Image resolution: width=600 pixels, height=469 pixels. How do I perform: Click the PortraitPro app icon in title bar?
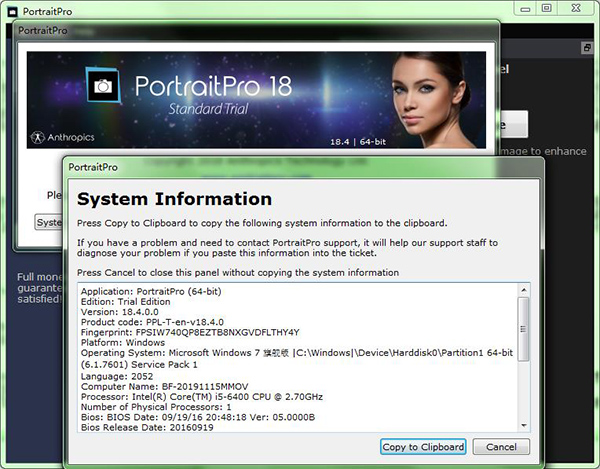pyautogui.click(x=13, y=12)
